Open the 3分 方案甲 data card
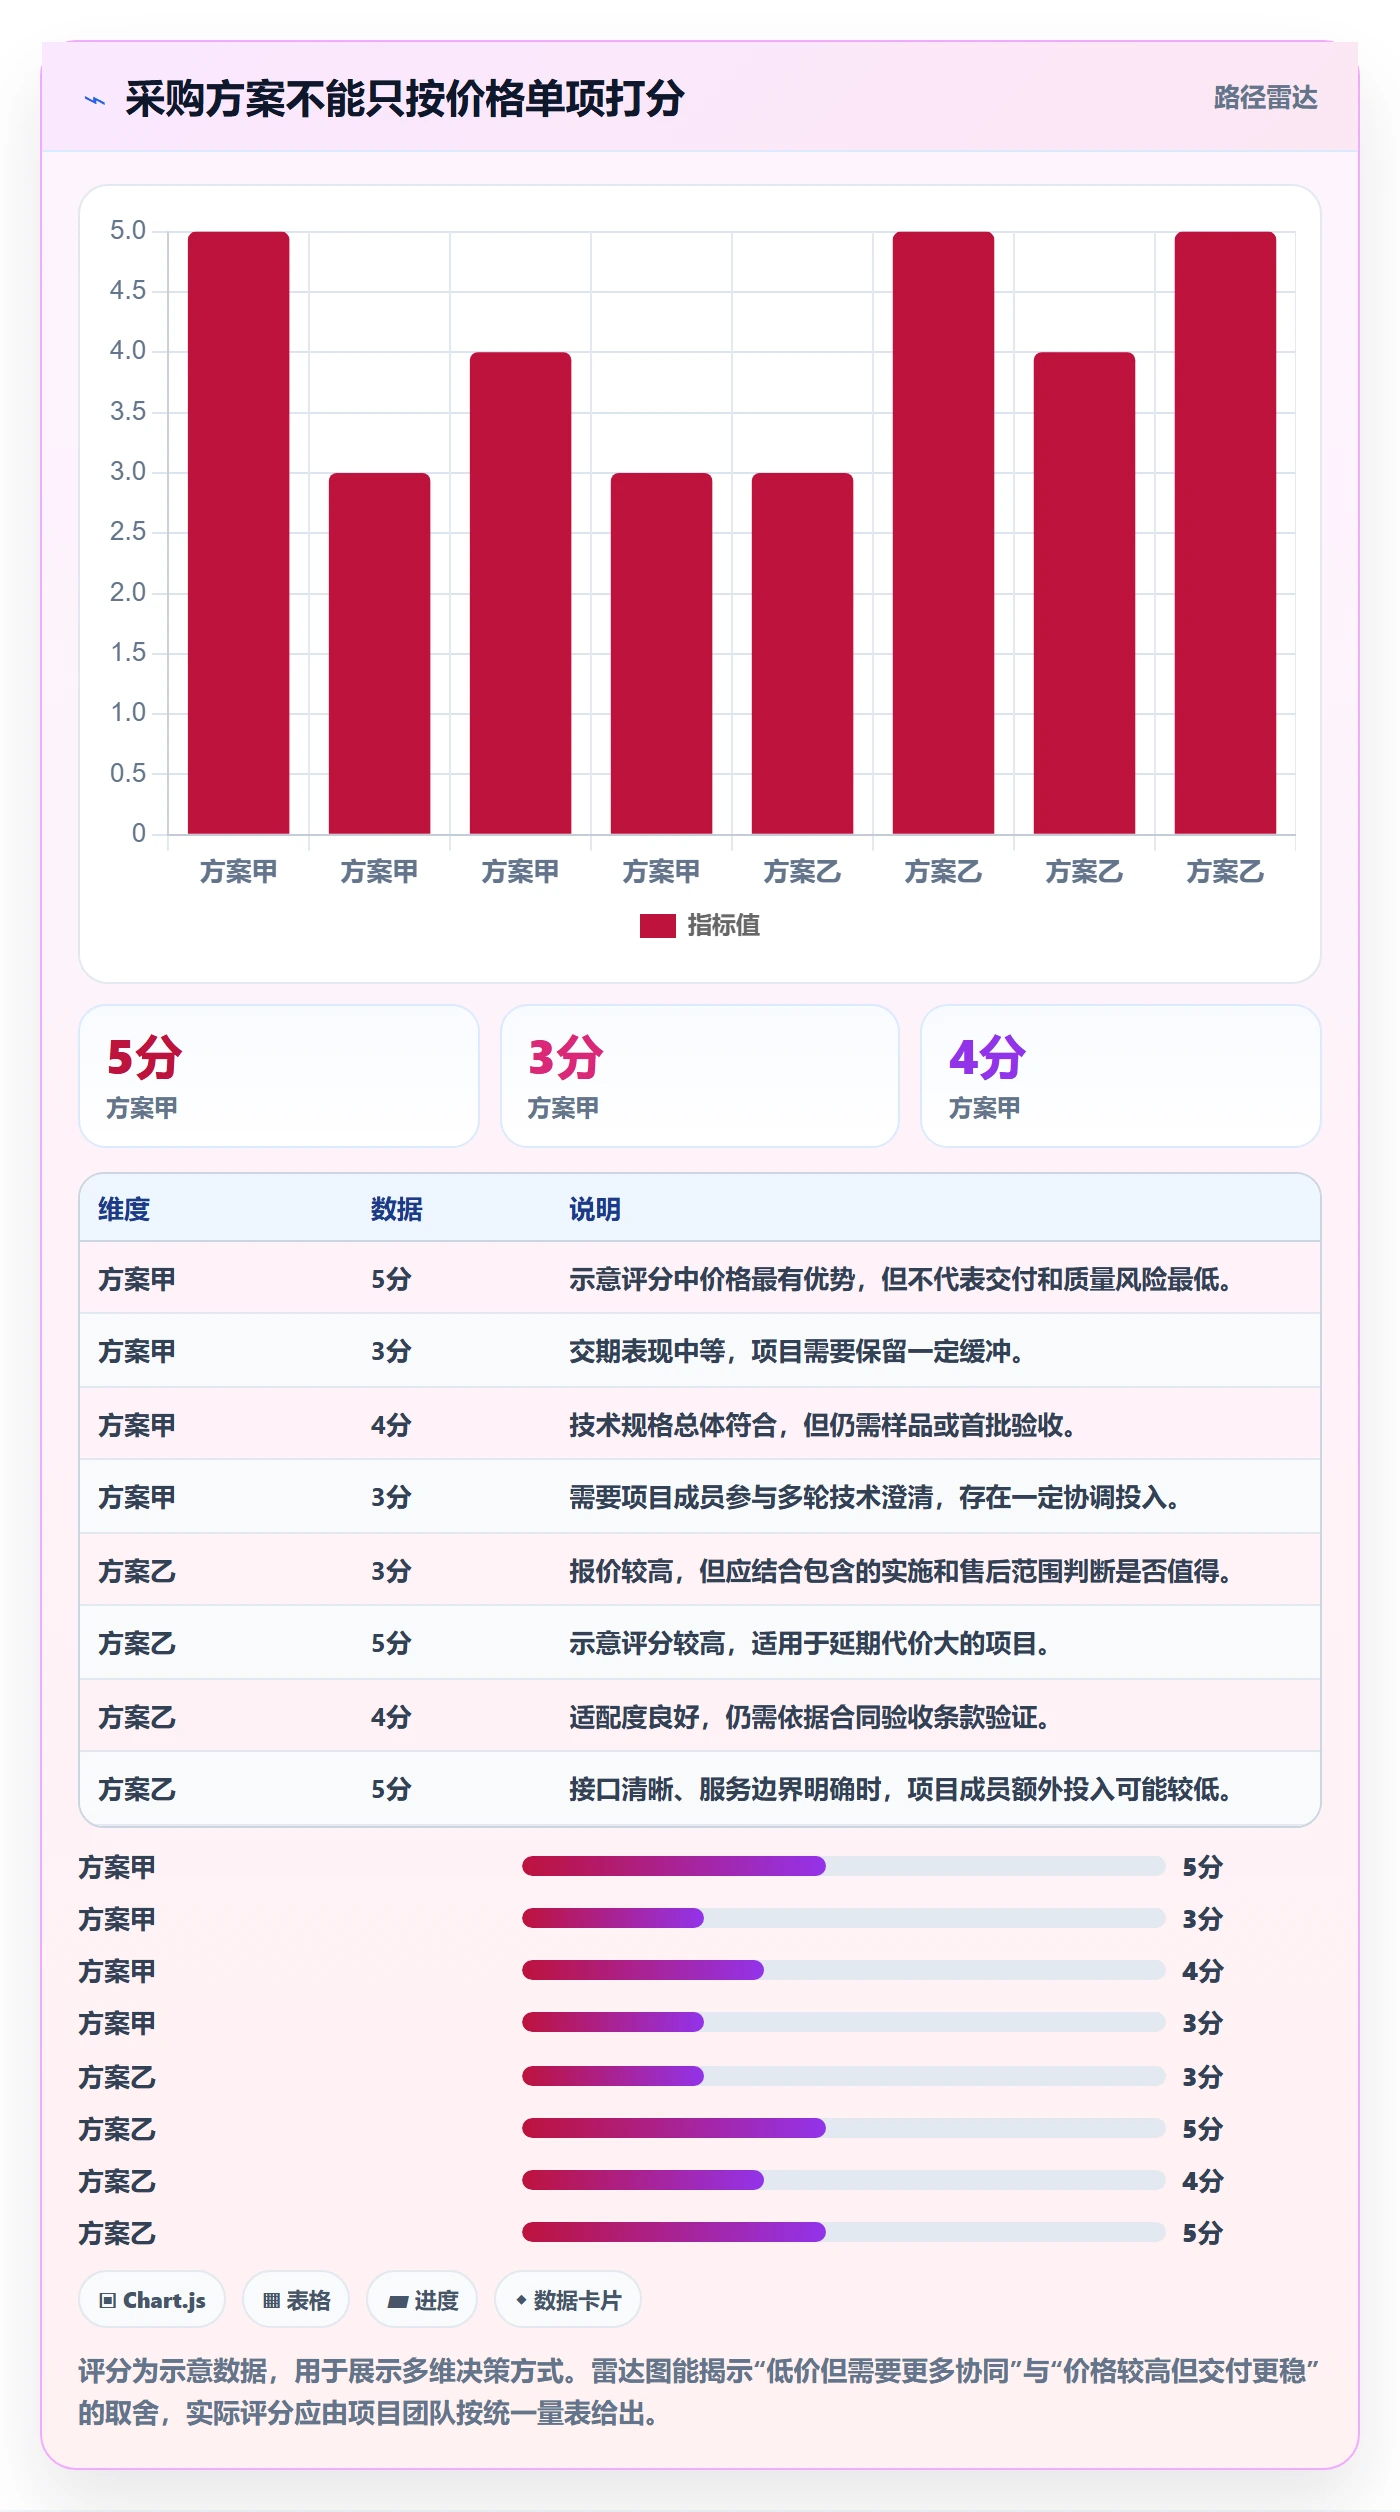Screen dimensions: 1400x2512 point(700,1076)
